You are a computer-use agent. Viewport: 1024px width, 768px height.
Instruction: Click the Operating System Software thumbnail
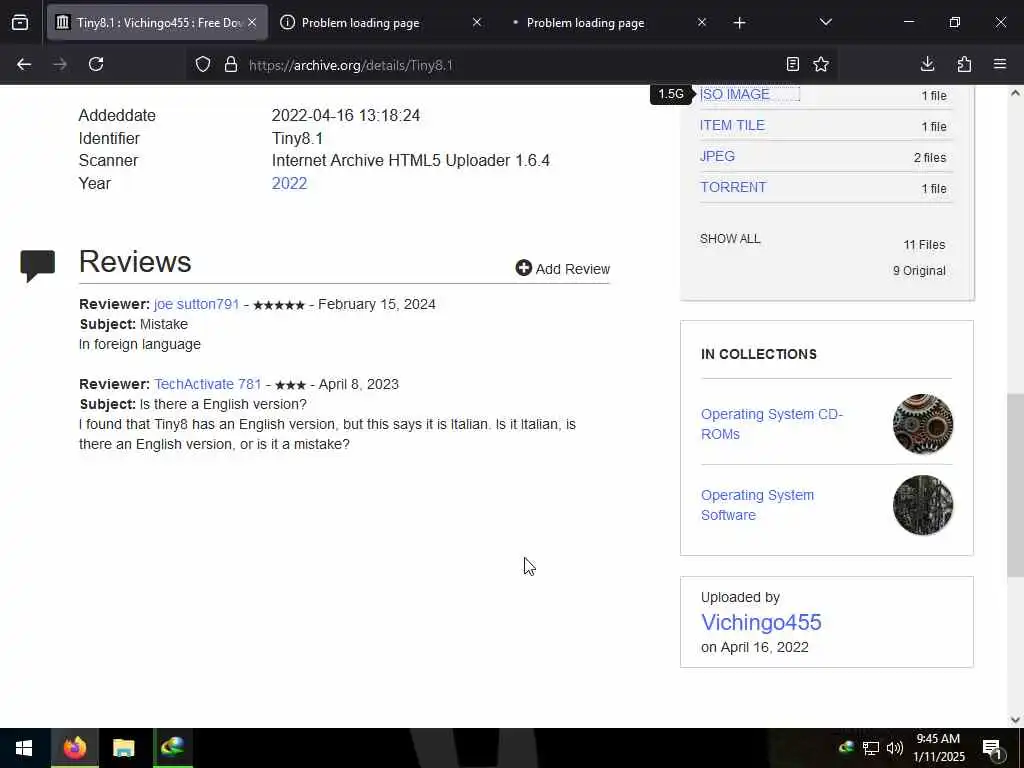click(x=923, y=505)
